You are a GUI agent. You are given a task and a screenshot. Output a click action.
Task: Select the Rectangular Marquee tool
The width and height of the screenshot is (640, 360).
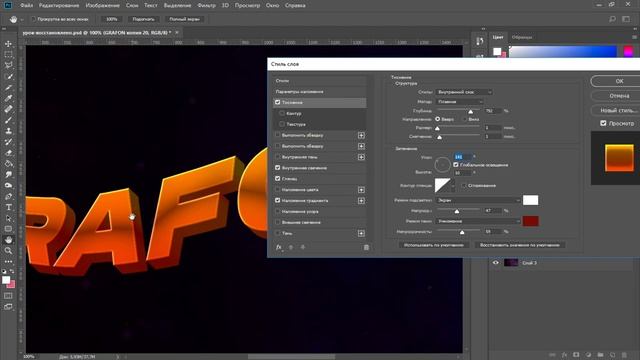pyautogui.click(x=8, y=54)
